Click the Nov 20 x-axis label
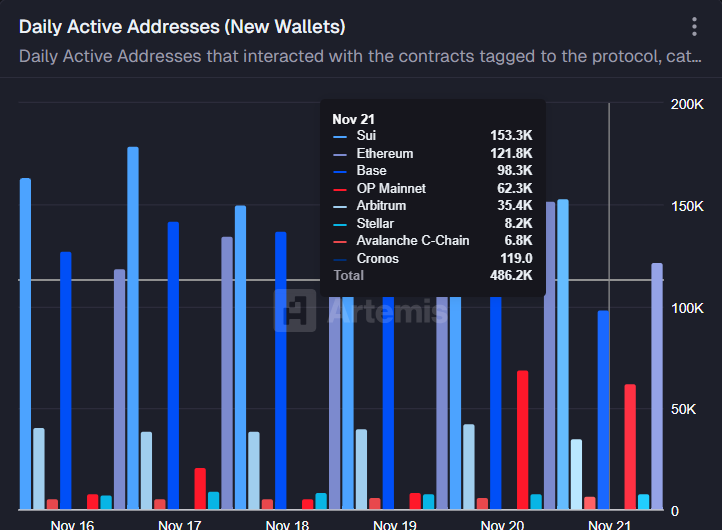This screenshot has height=530, width=722. 502,524
